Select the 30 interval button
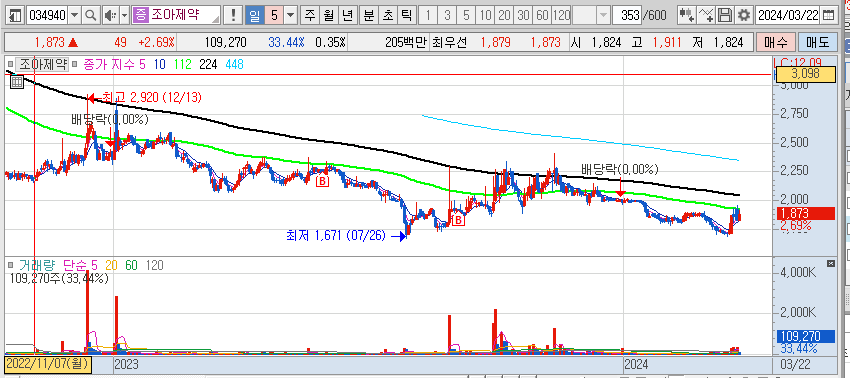This screenshot has height=378, width=850. pos(523,15)
